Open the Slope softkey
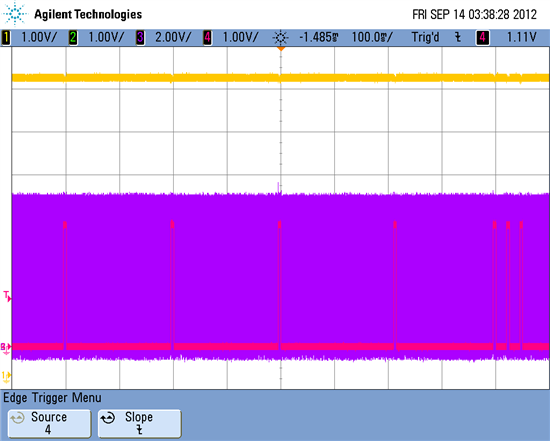The height and width of the screenshot is (441, 550). click(x=139, y=423)
